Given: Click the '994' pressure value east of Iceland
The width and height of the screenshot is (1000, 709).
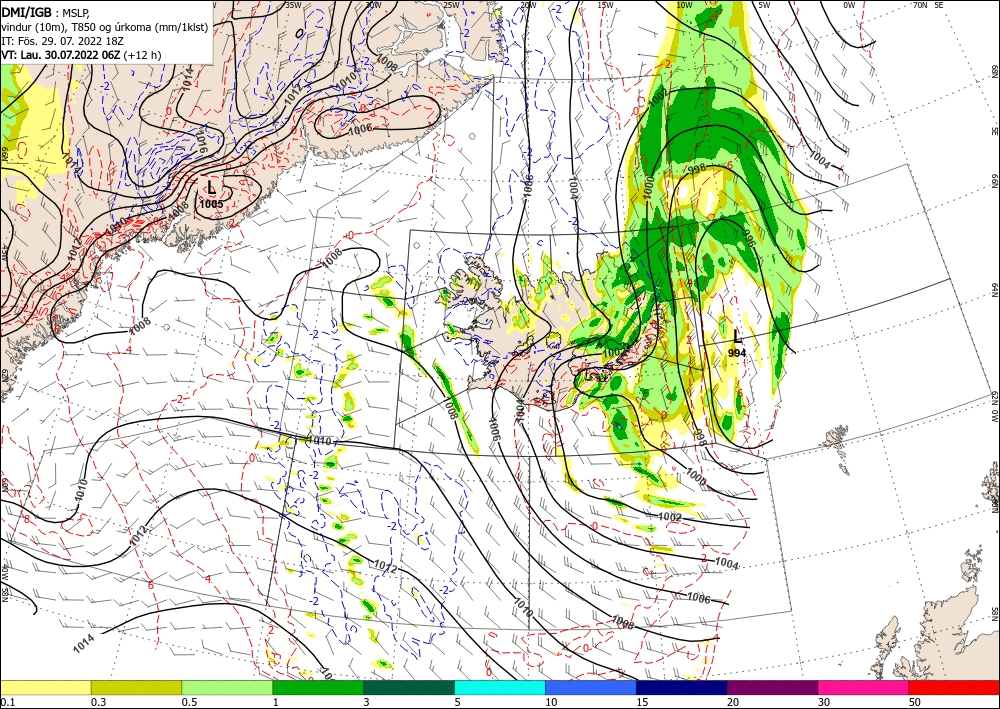Looking at the screenshot, I should pyautogui.click(x=737, y=353).
